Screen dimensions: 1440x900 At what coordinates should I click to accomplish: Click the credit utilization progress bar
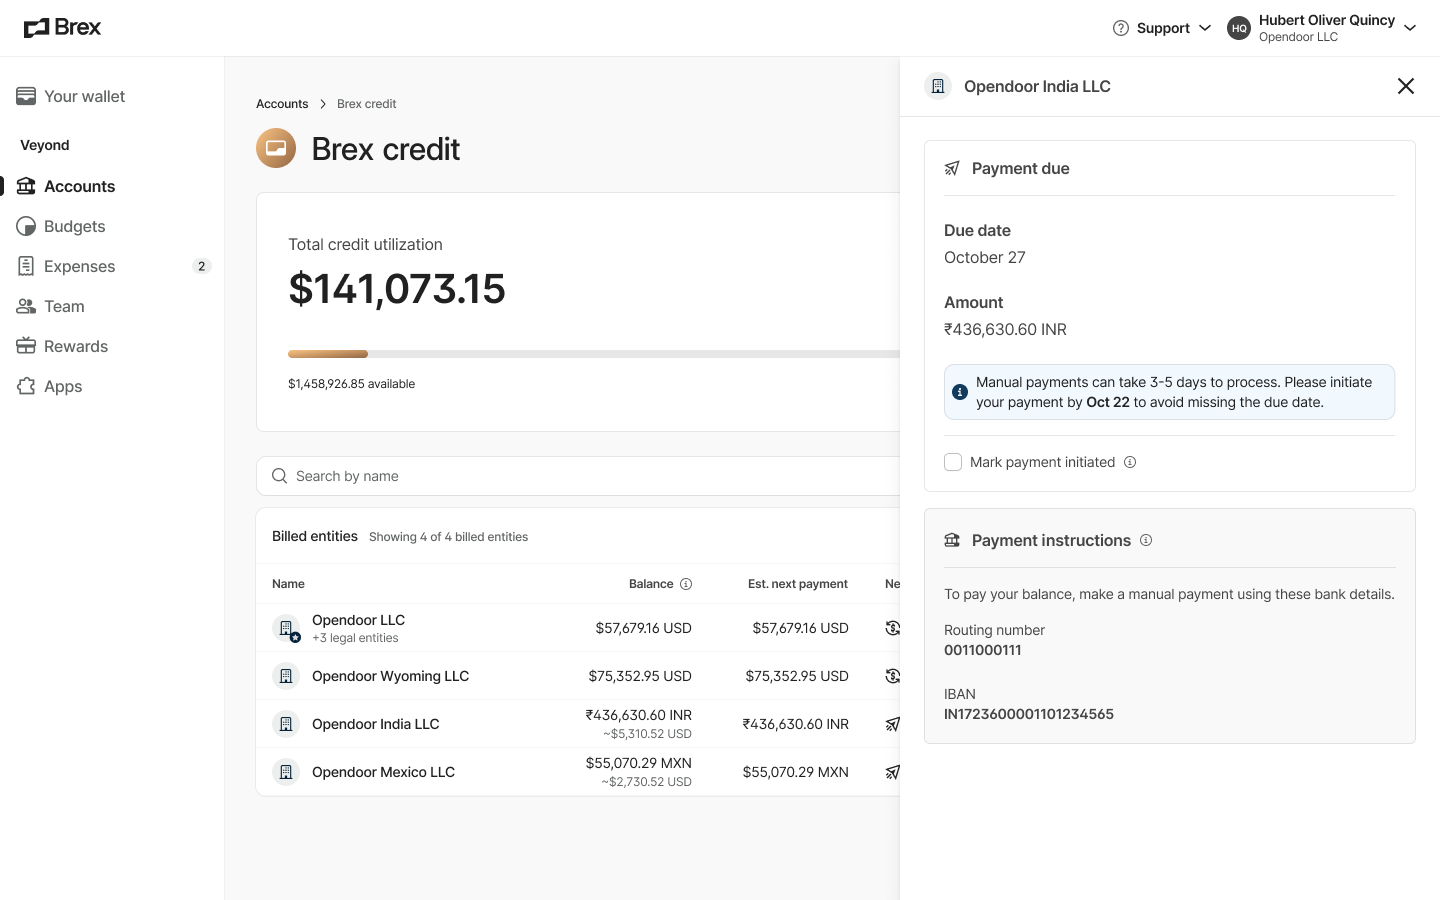click(594, 354)
